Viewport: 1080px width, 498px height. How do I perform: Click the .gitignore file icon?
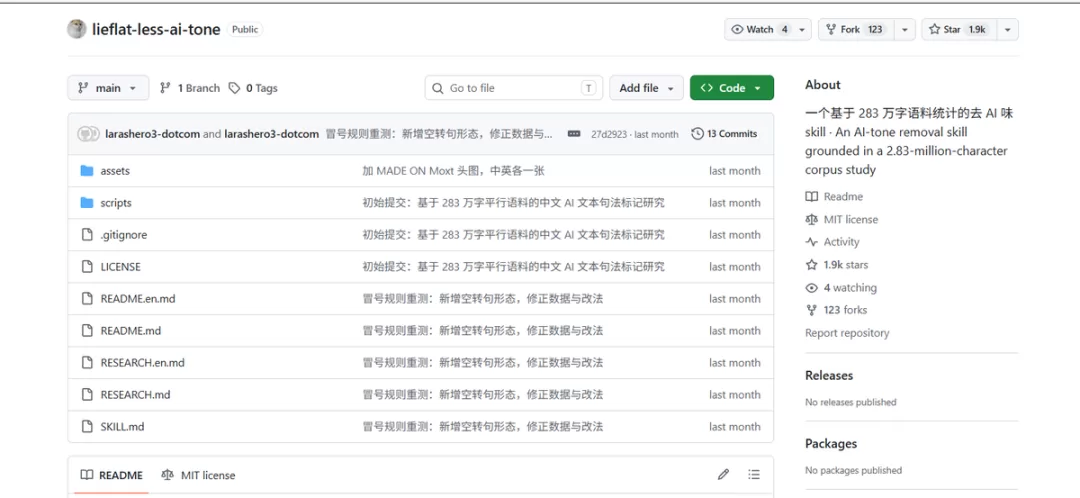pyautogui.click(x=87, y=235)
